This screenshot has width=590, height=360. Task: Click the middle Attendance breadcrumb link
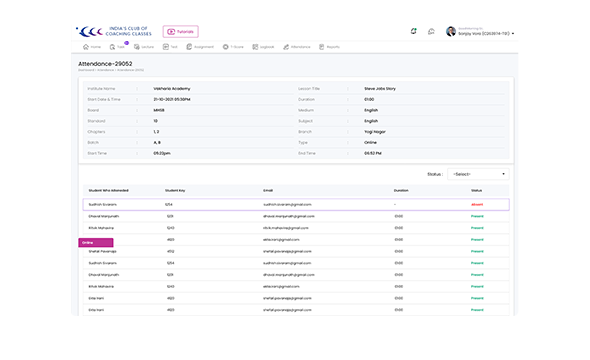coord(105,70)
